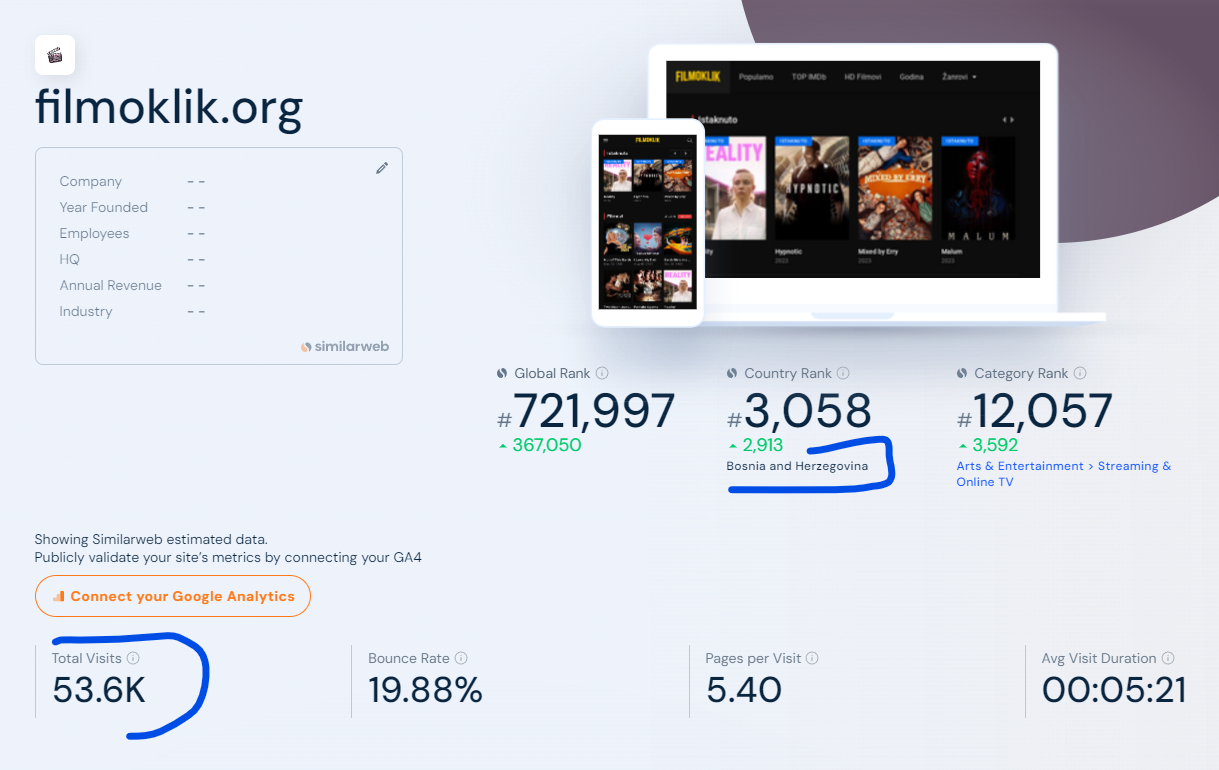
Task: Click the pencil edit icon in company card
Action: pos(382,168)
